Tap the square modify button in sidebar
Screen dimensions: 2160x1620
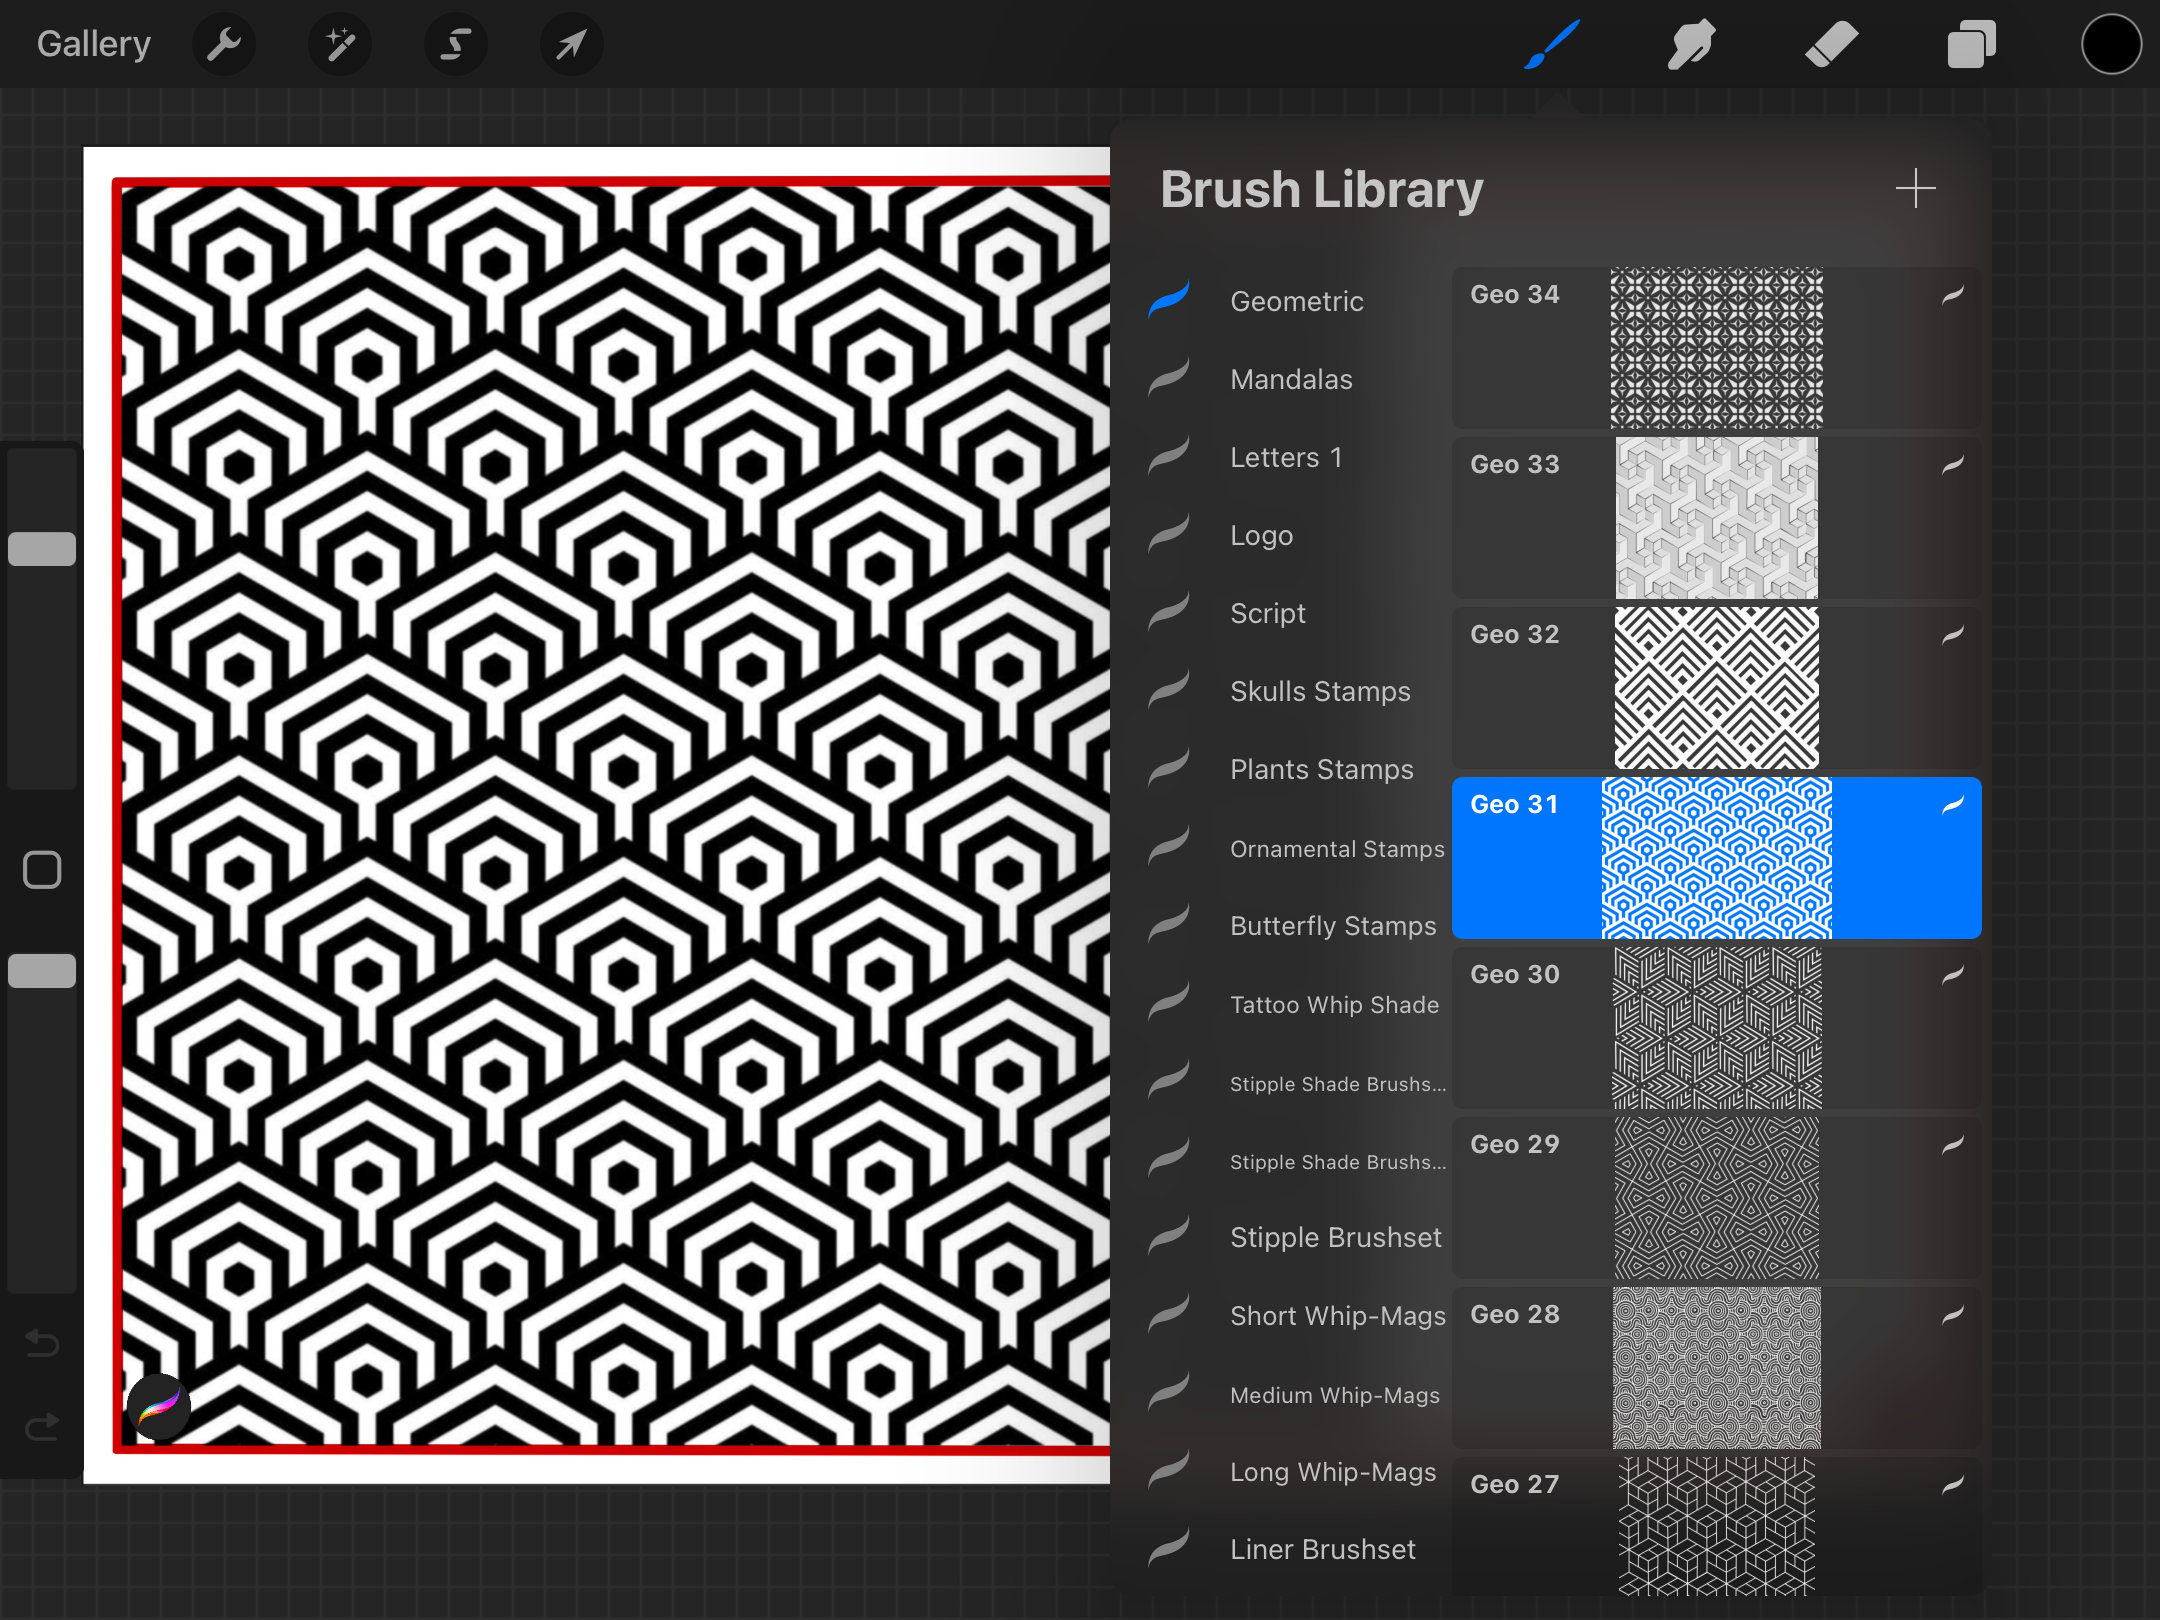tap(42, 870)
